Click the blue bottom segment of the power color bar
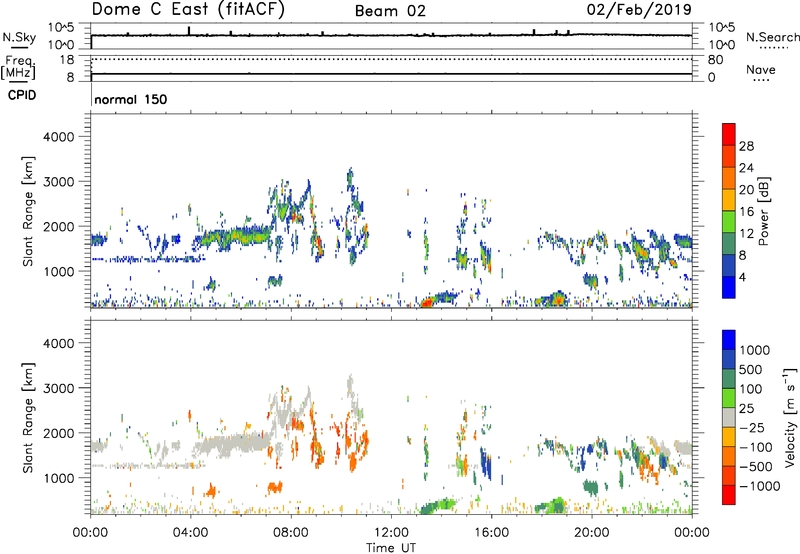 [x=729, y=287]
